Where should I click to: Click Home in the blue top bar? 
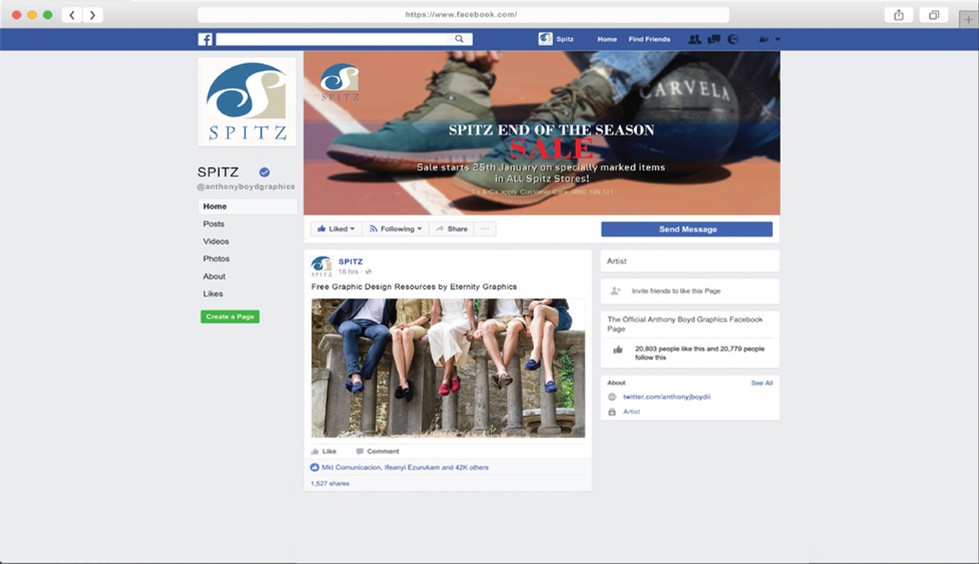[x=606, y=39]
